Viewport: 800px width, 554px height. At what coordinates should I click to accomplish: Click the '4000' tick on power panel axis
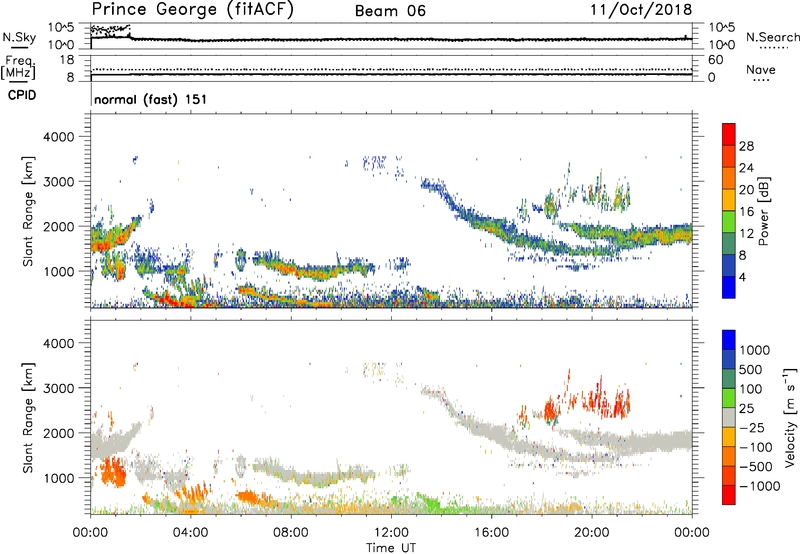coord(58,137)
